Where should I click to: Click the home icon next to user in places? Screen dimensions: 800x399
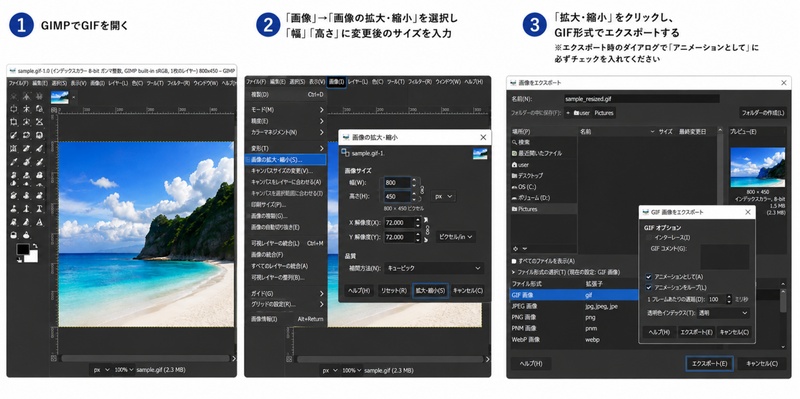tap(515, 165)
